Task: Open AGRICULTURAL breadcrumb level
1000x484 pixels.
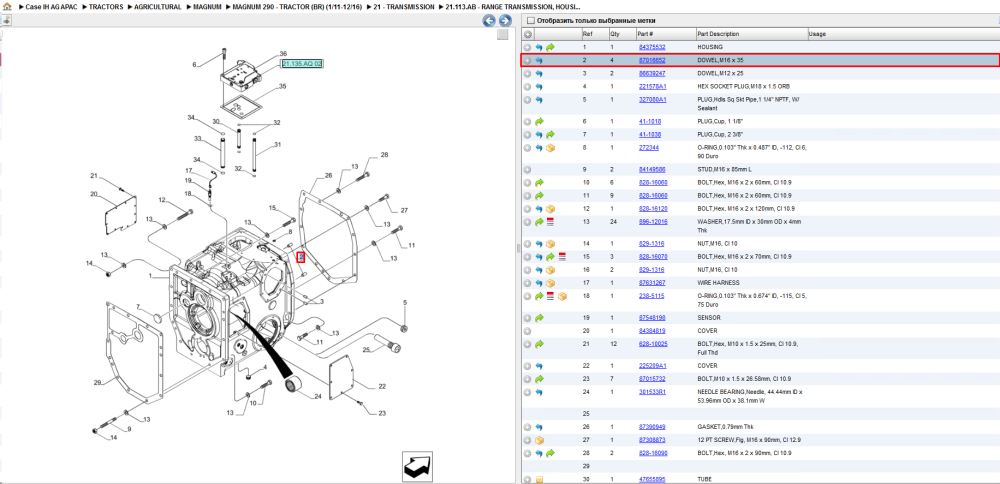Action: click(x=158, y=6)
